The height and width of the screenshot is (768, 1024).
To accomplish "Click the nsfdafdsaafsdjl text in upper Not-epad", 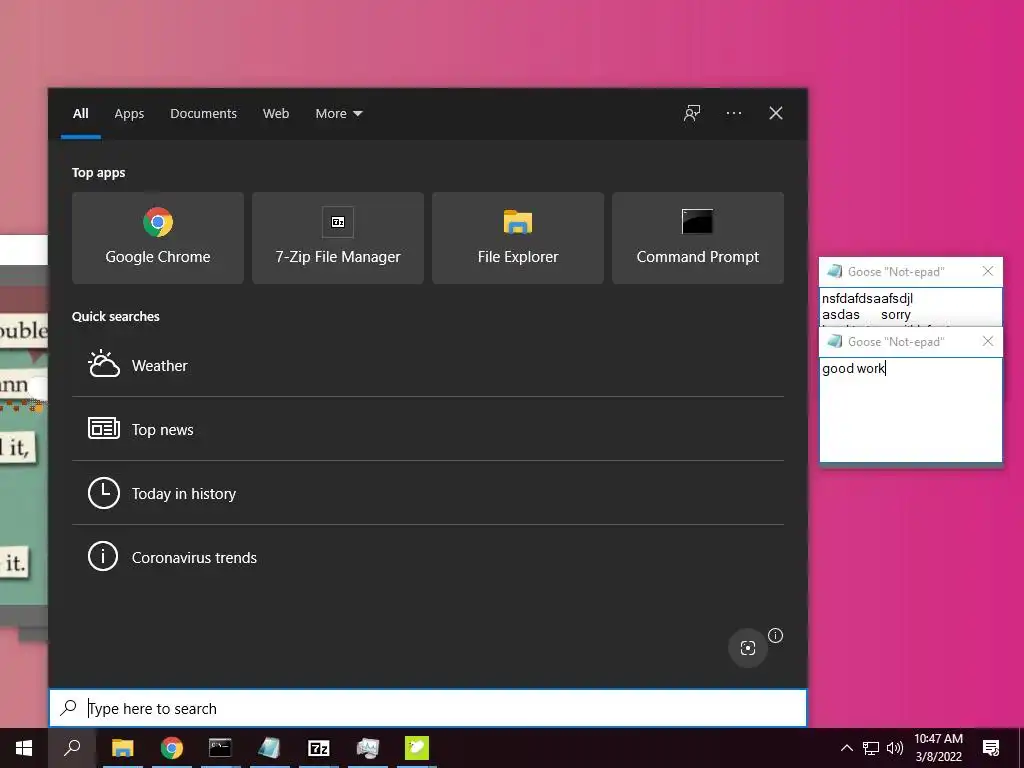I will tap(867, 298).
